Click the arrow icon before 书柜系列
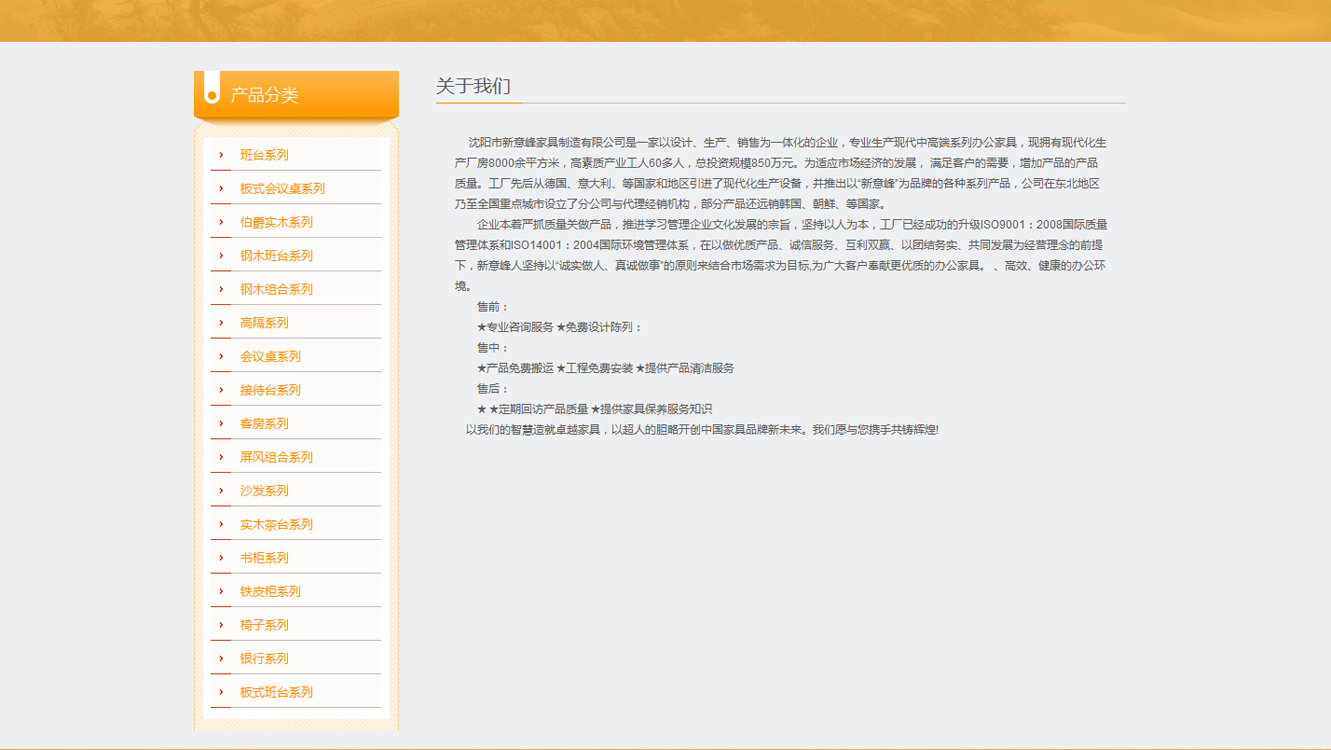1331x750 pixels. point(221,558)
